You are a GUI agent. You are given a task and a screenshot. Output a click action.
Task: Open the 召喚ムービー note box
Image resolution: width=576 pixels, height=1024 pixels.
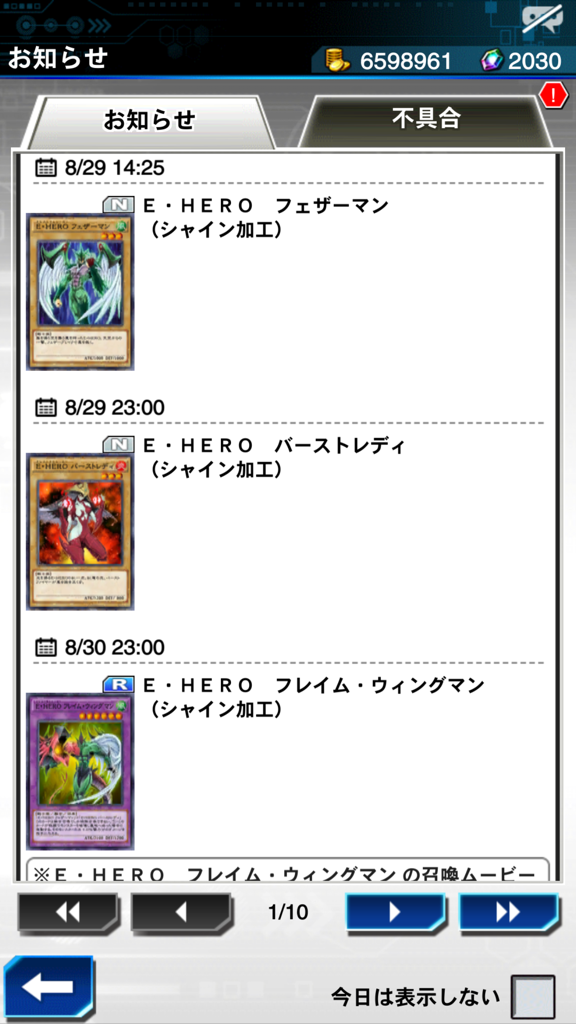coord(288,869)
